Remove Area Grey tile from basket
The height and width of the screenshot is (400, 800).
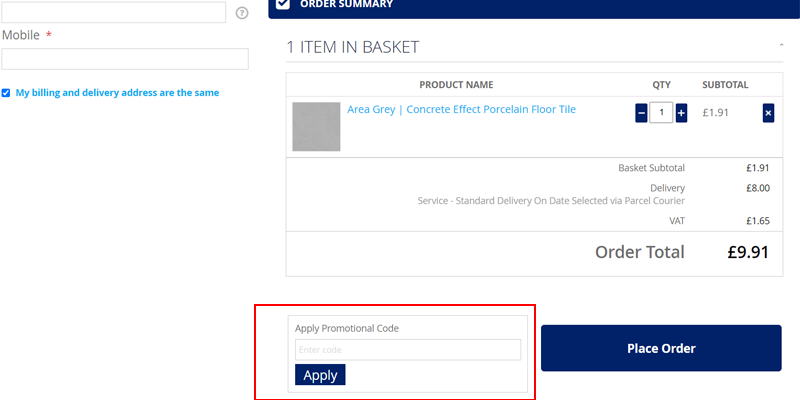[768, 113]
